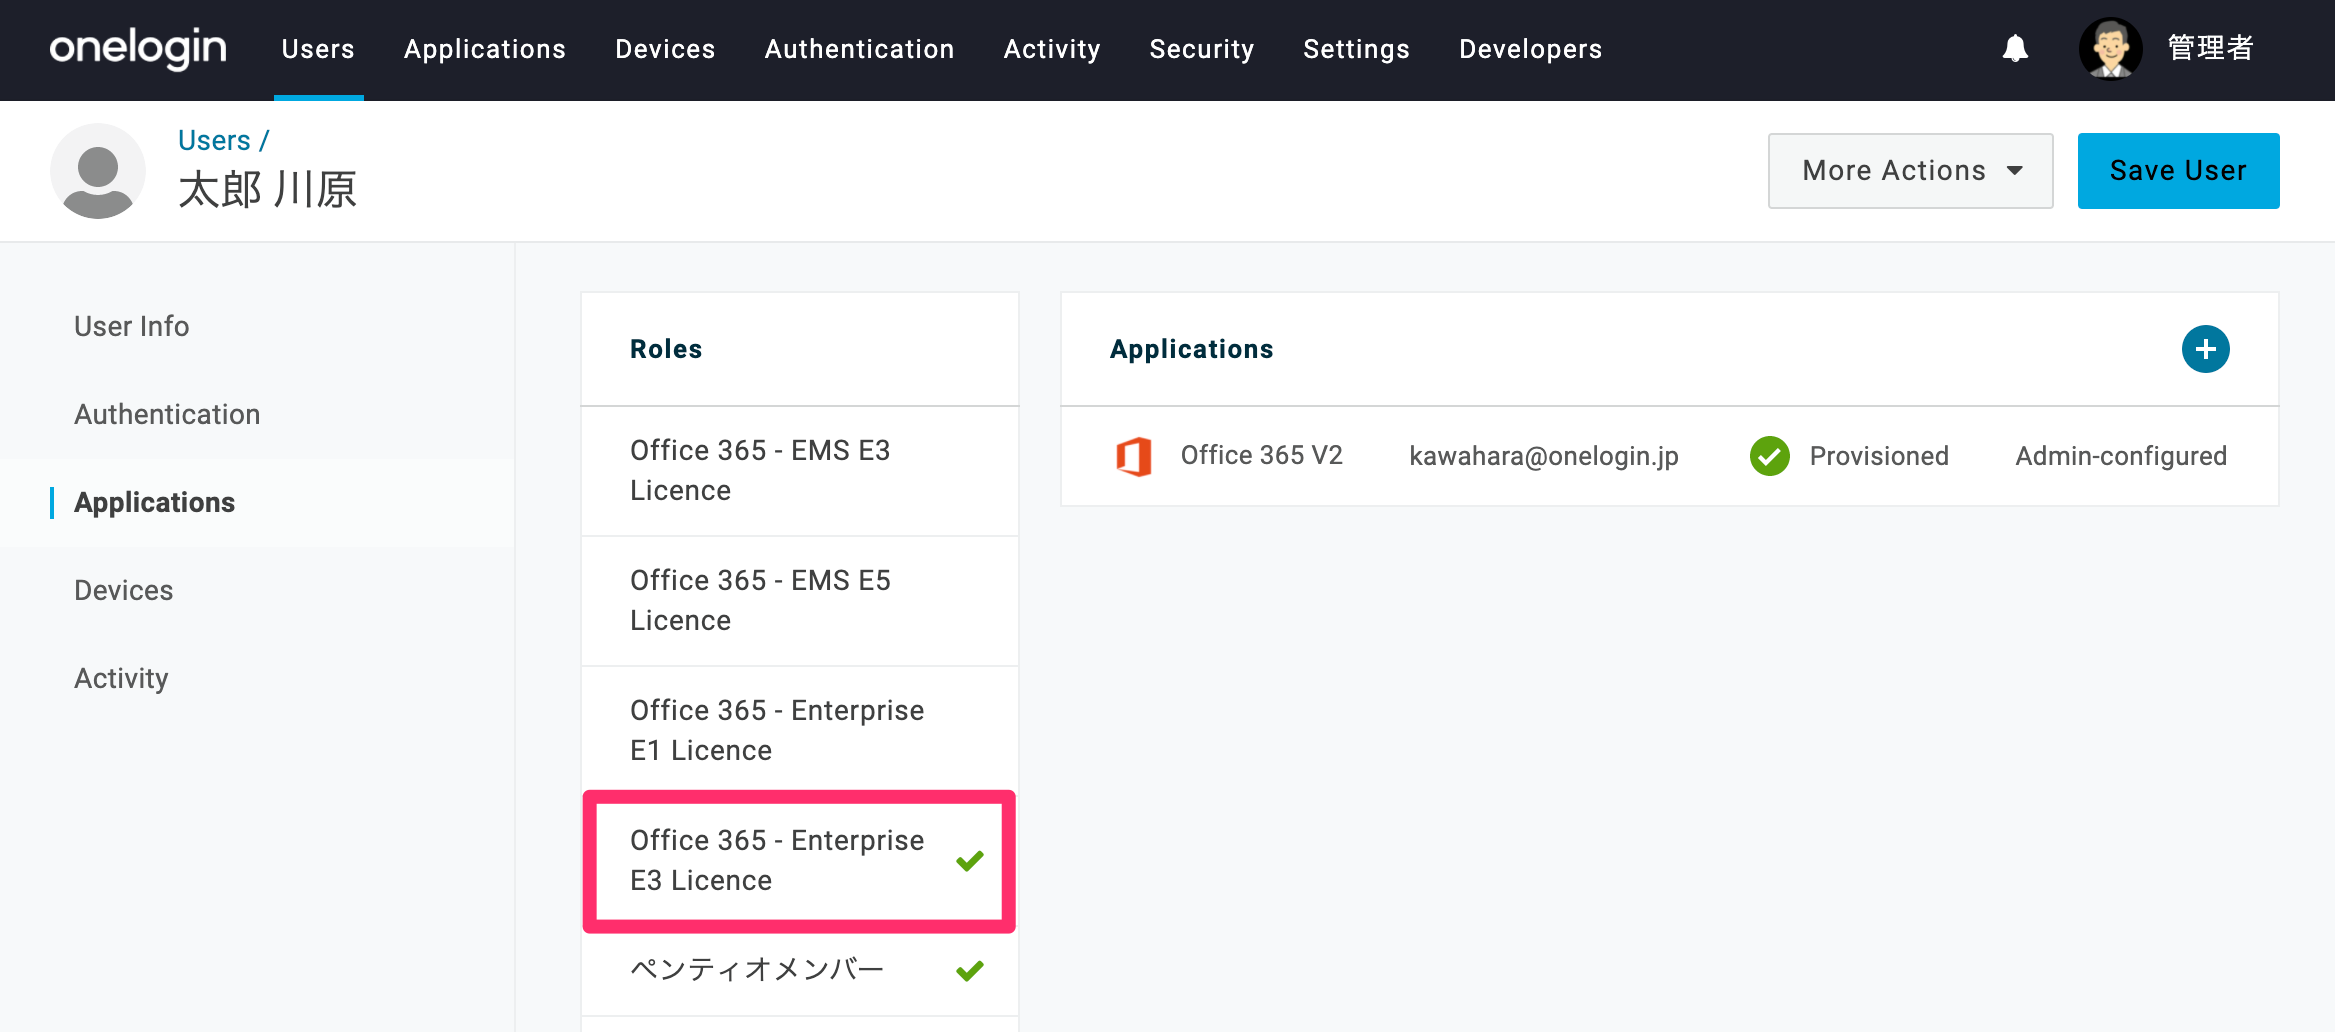Click the Applications panel heading
This screenshot has height=1032, width=2335.
point(1191,349)
